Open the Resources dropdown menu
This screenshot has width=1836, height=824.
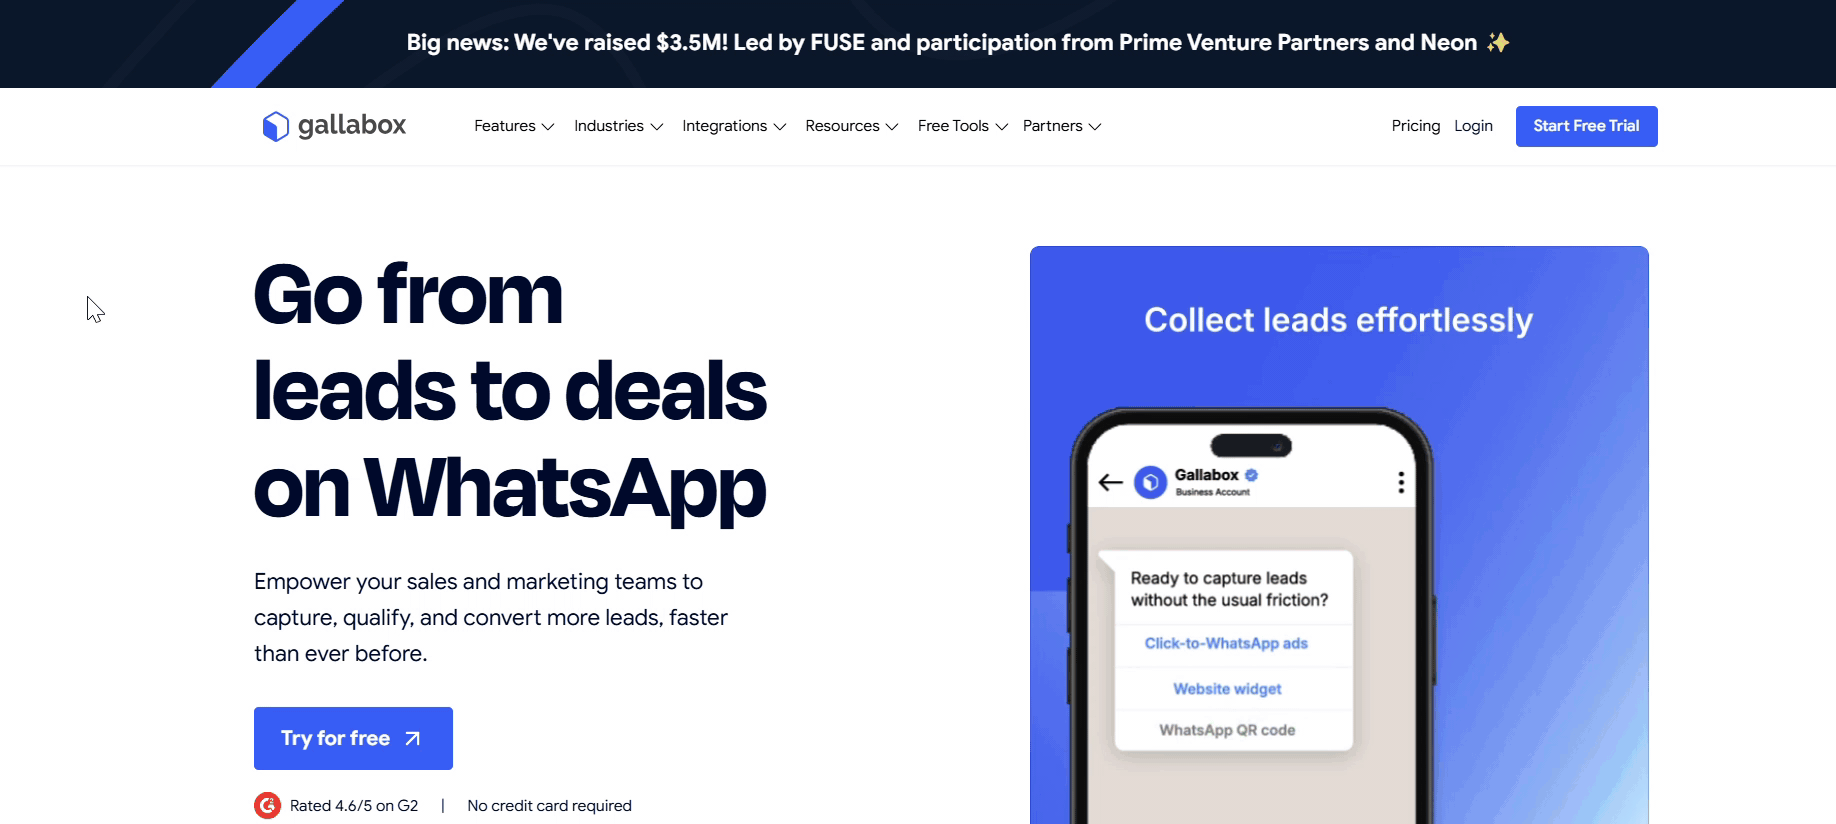[851, 126]
